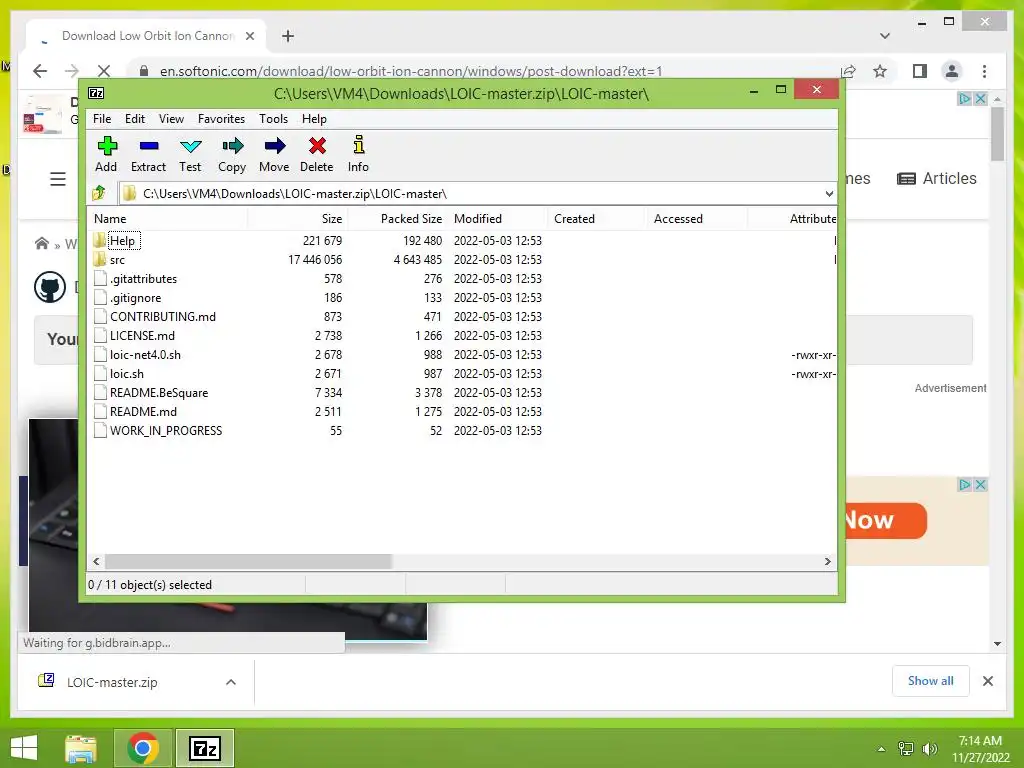Click the Add toolbar icon in 7-Zip

pos(106,146)
